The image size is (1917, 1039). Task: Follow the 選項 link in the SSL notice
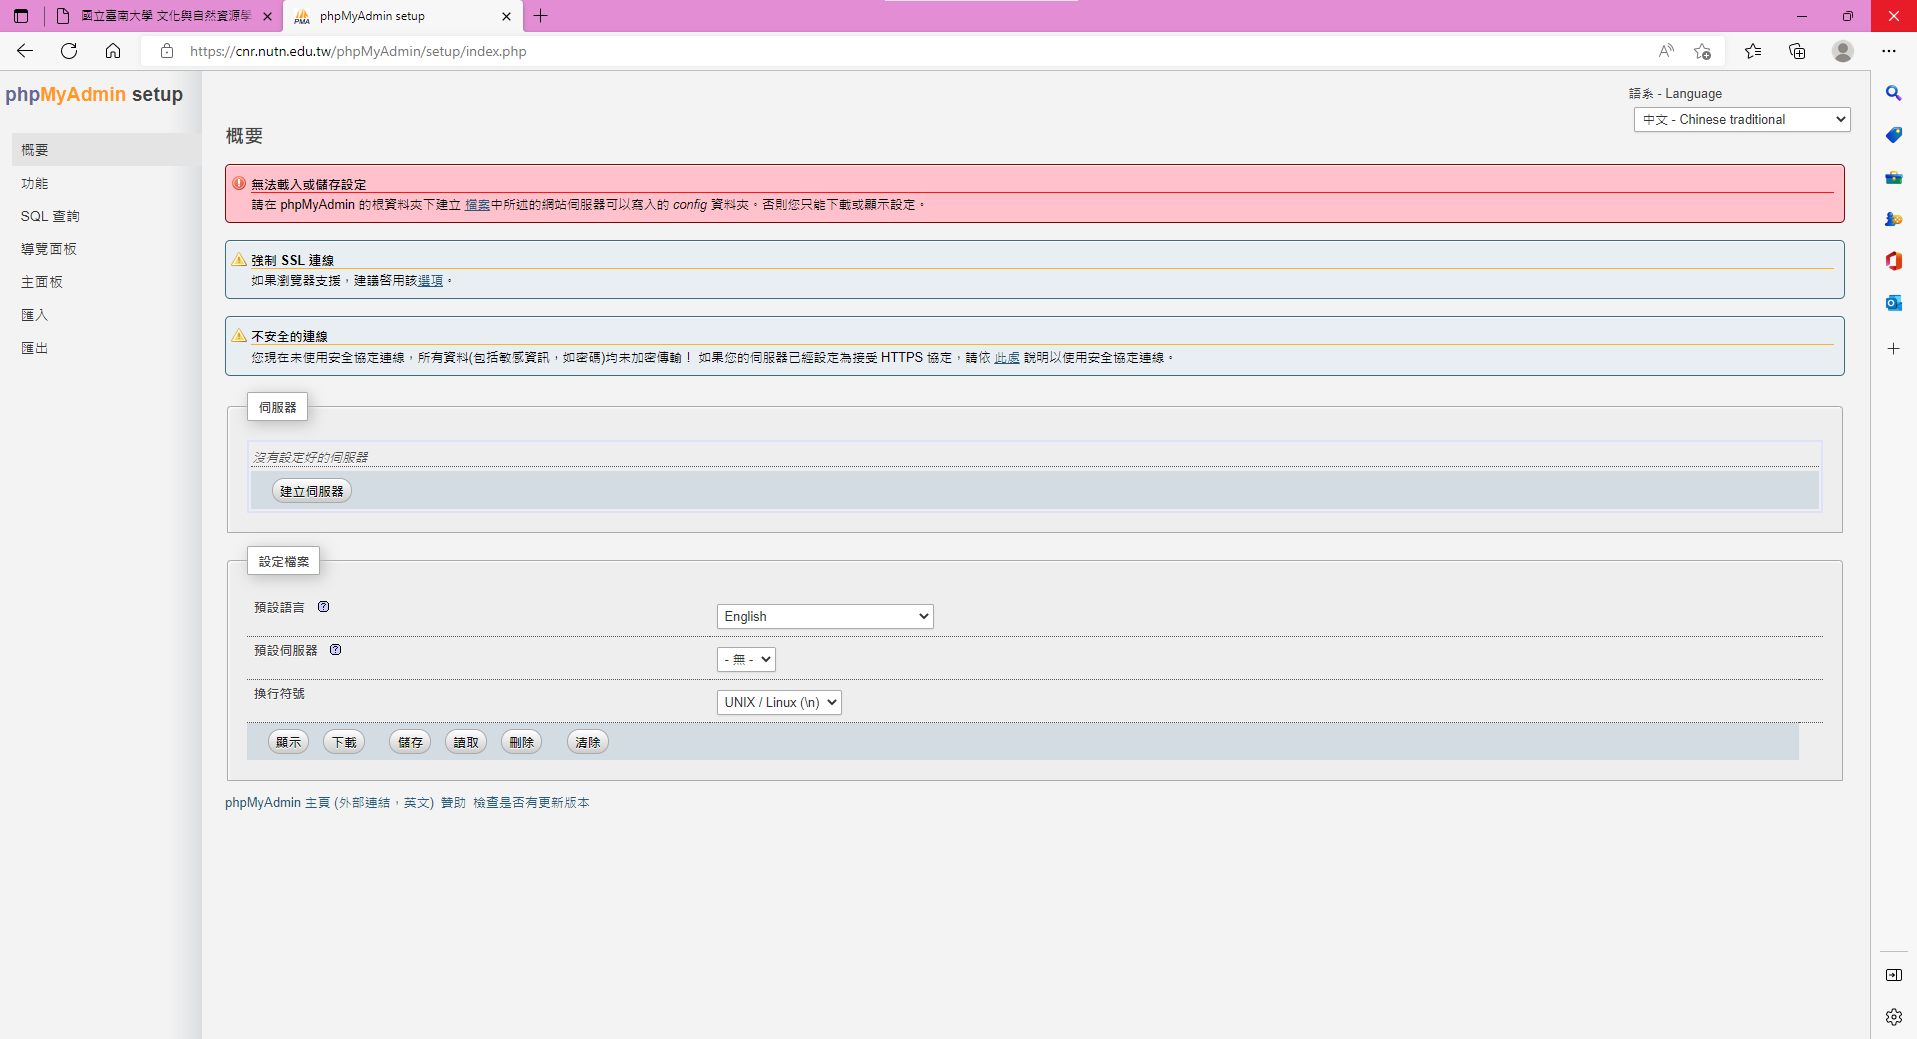430,281
